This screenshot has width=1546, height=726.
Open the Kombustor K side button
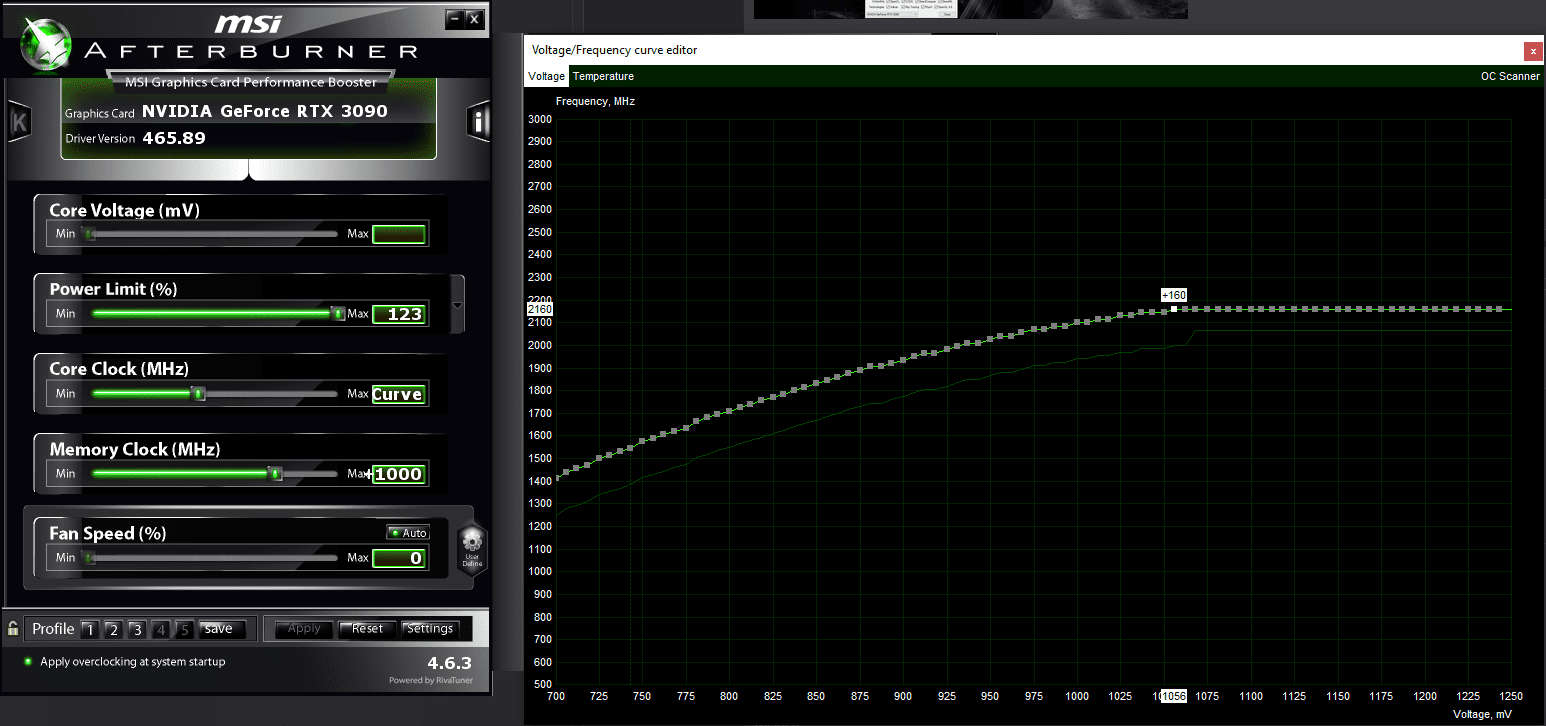[x=19, y=122]
